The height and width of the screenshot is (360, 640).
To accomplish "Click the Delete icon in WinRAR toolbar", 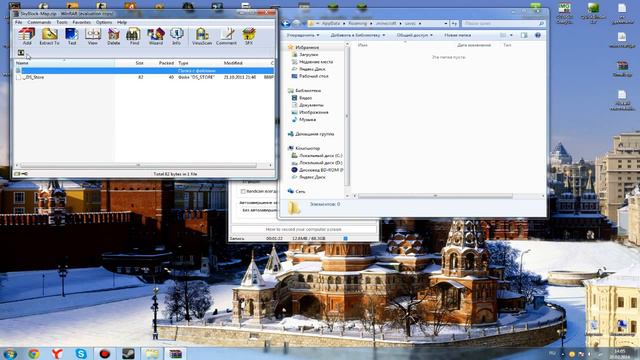I will pyautogui.click(x=113, y=36).
